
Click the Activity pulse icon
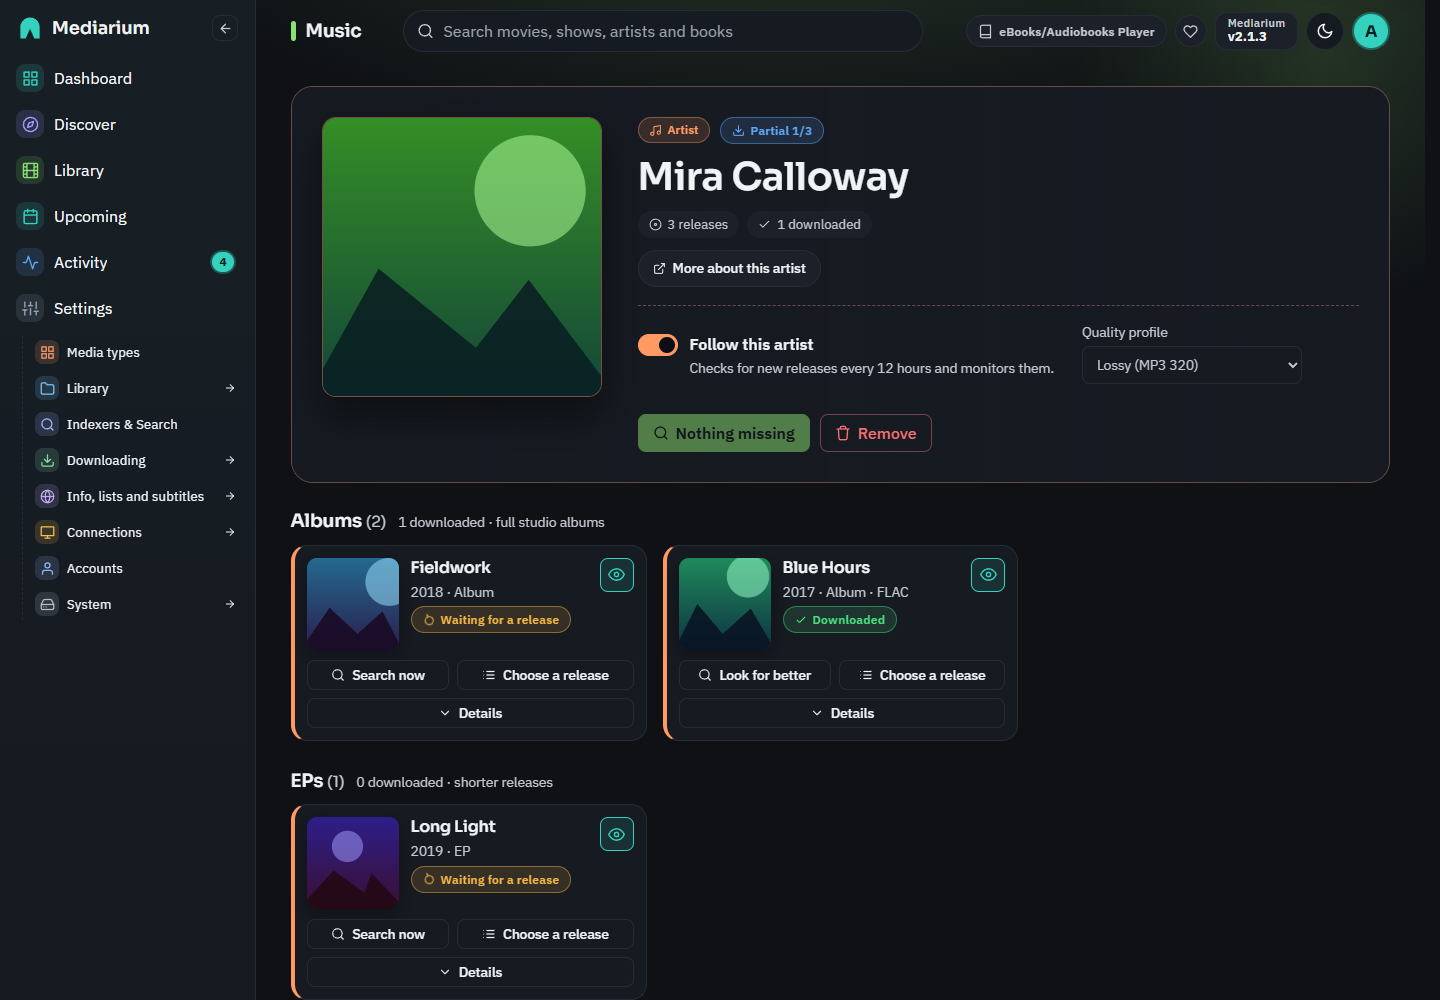(31, 262)
